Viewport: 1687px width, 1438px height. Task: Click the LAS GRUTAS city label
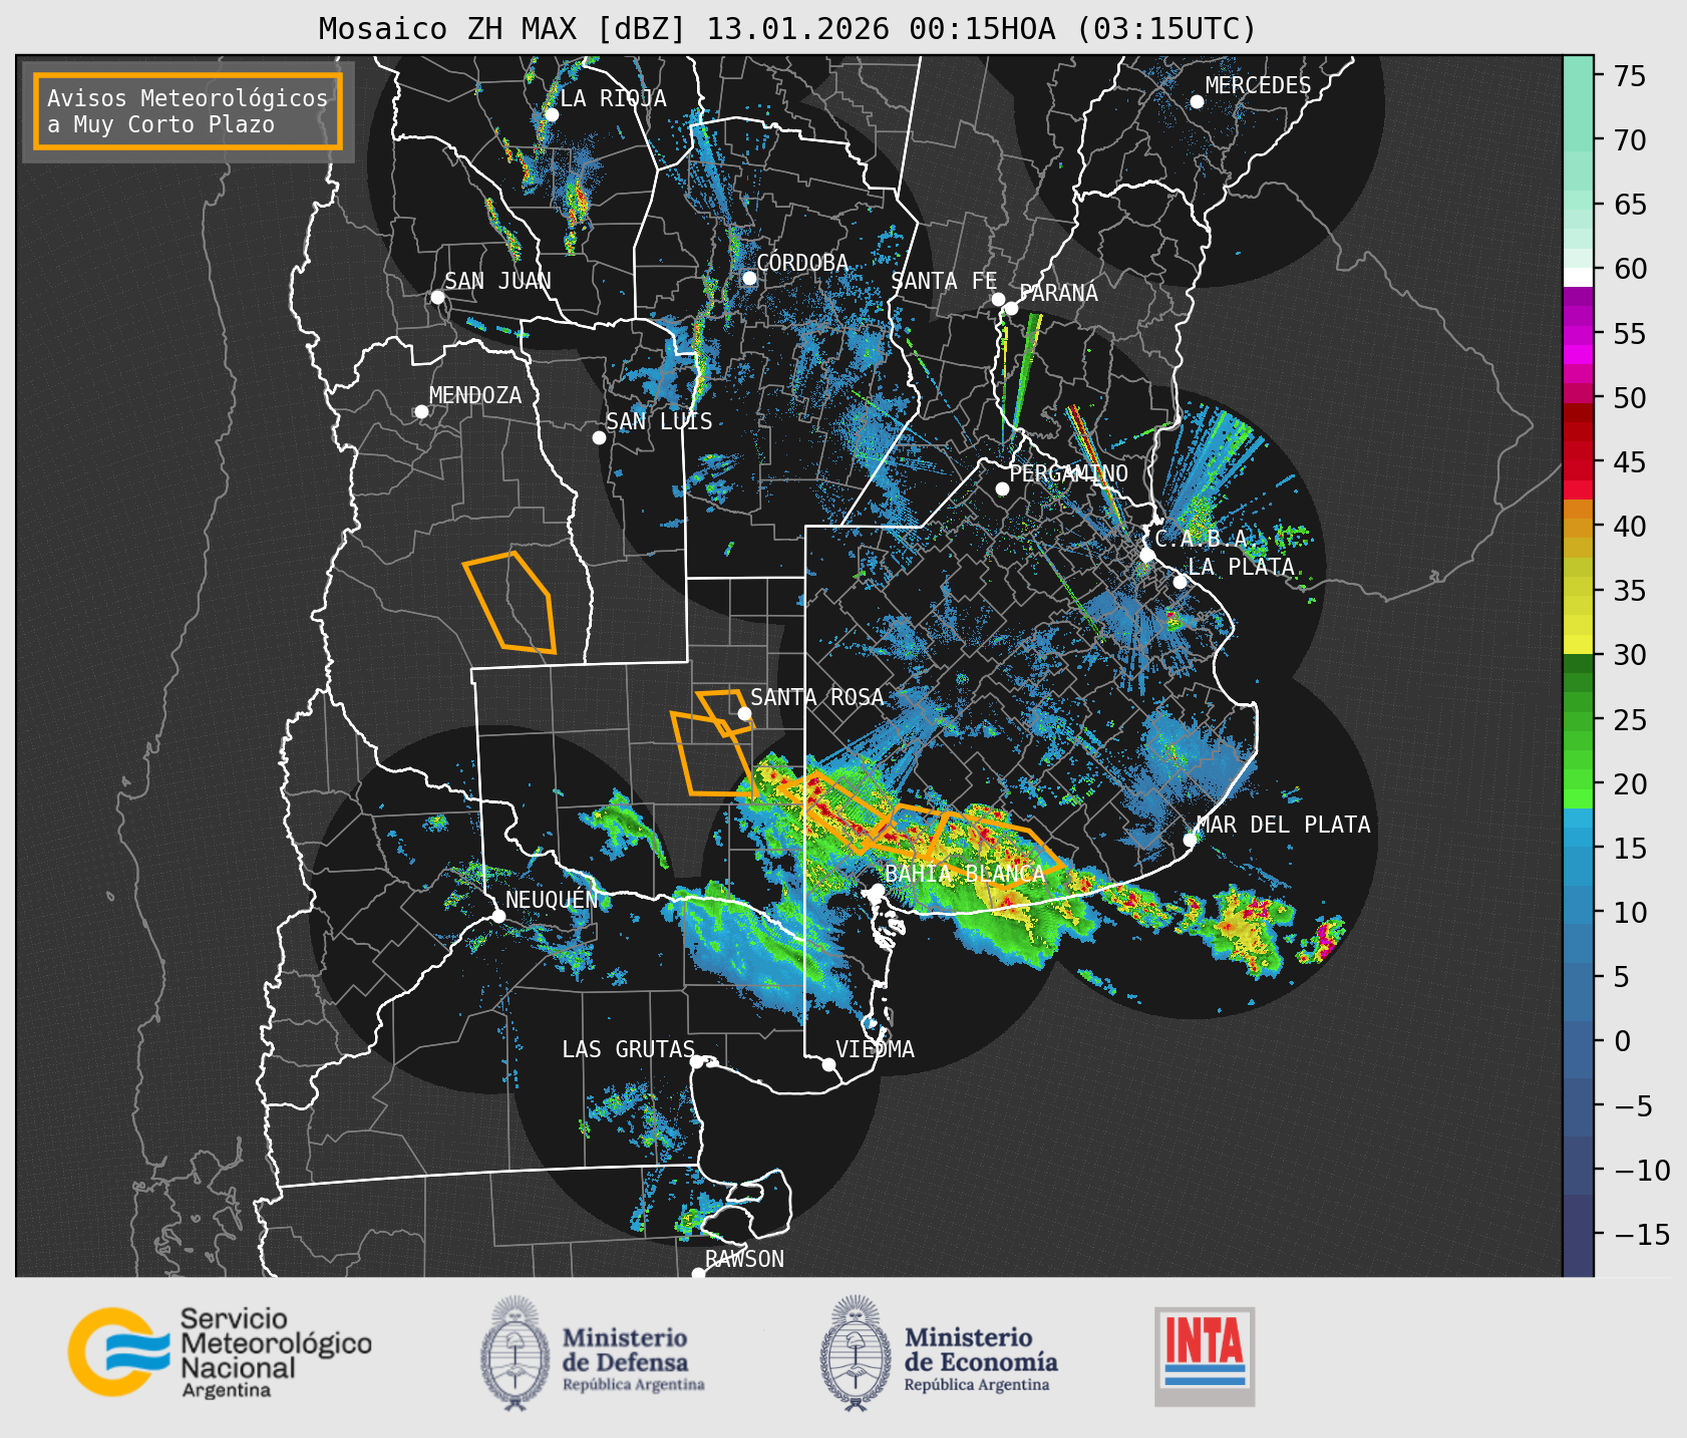628,1049
